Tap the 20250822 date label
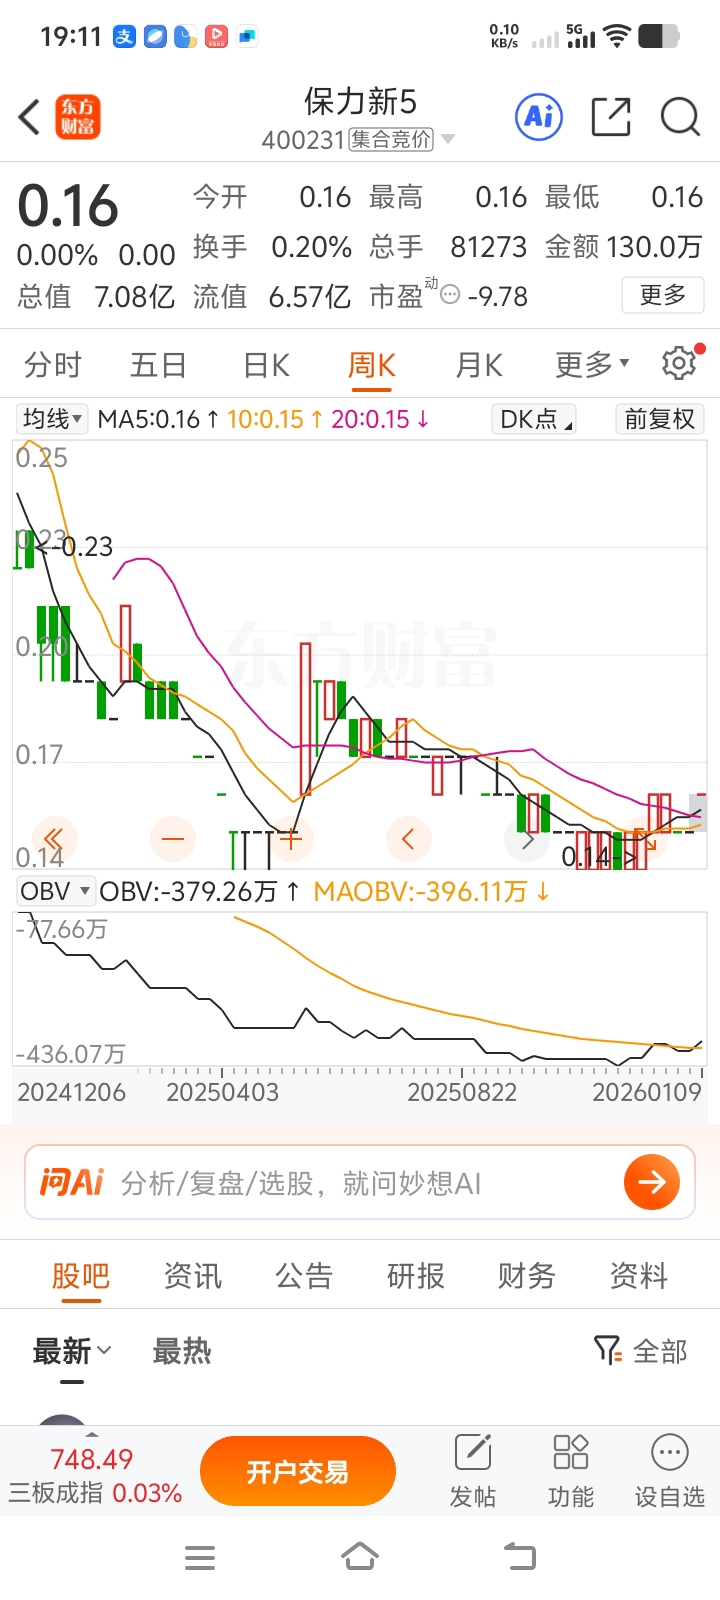 point(462,1092)
